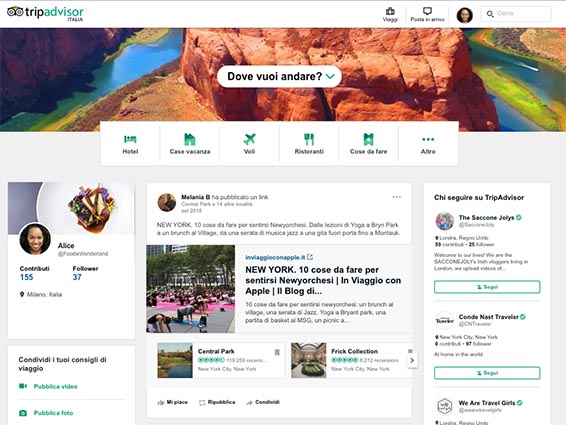Screen dimensions: 566x425
Task: Open Alice's profile picture
Action: [x=35, y=239]
